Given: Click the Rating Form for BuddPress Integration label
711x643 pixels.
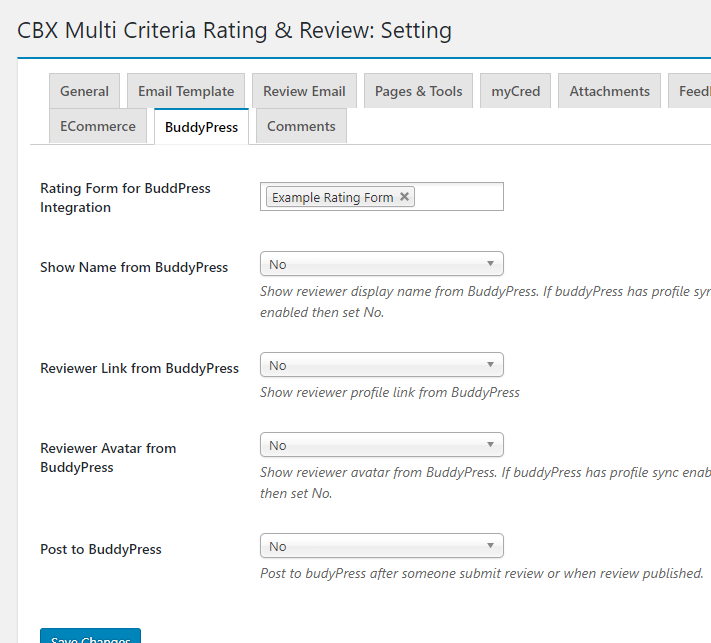Looking at the screenshot, I should [x=125, y=198].
